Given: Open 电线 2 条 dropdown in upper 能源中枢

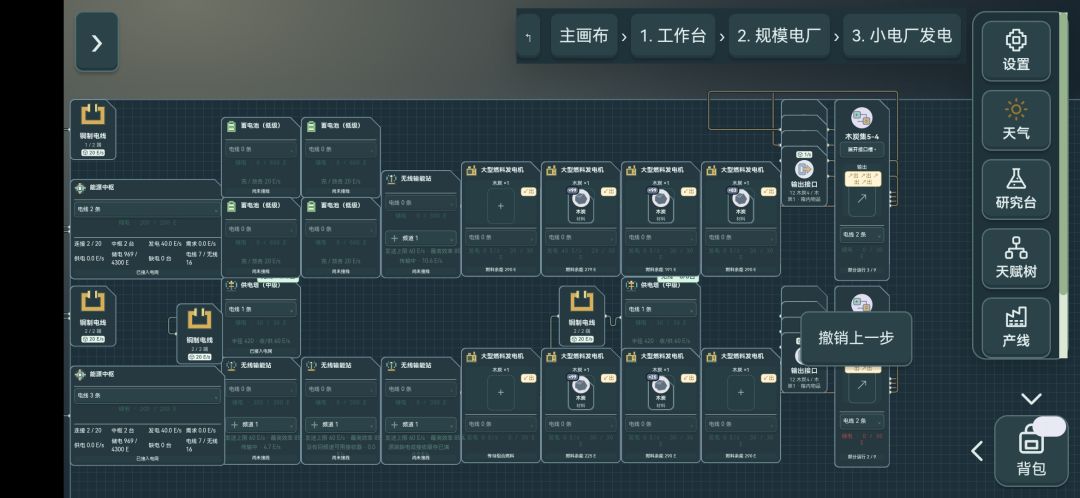Looking at the screenshot, I should pos(147,209).
